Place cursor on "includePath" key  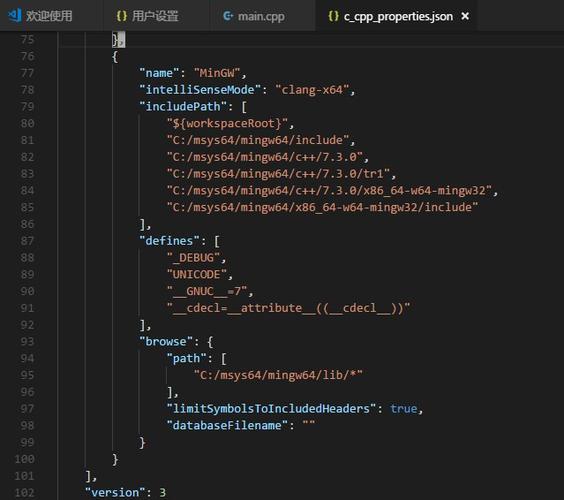click(183, 106)
